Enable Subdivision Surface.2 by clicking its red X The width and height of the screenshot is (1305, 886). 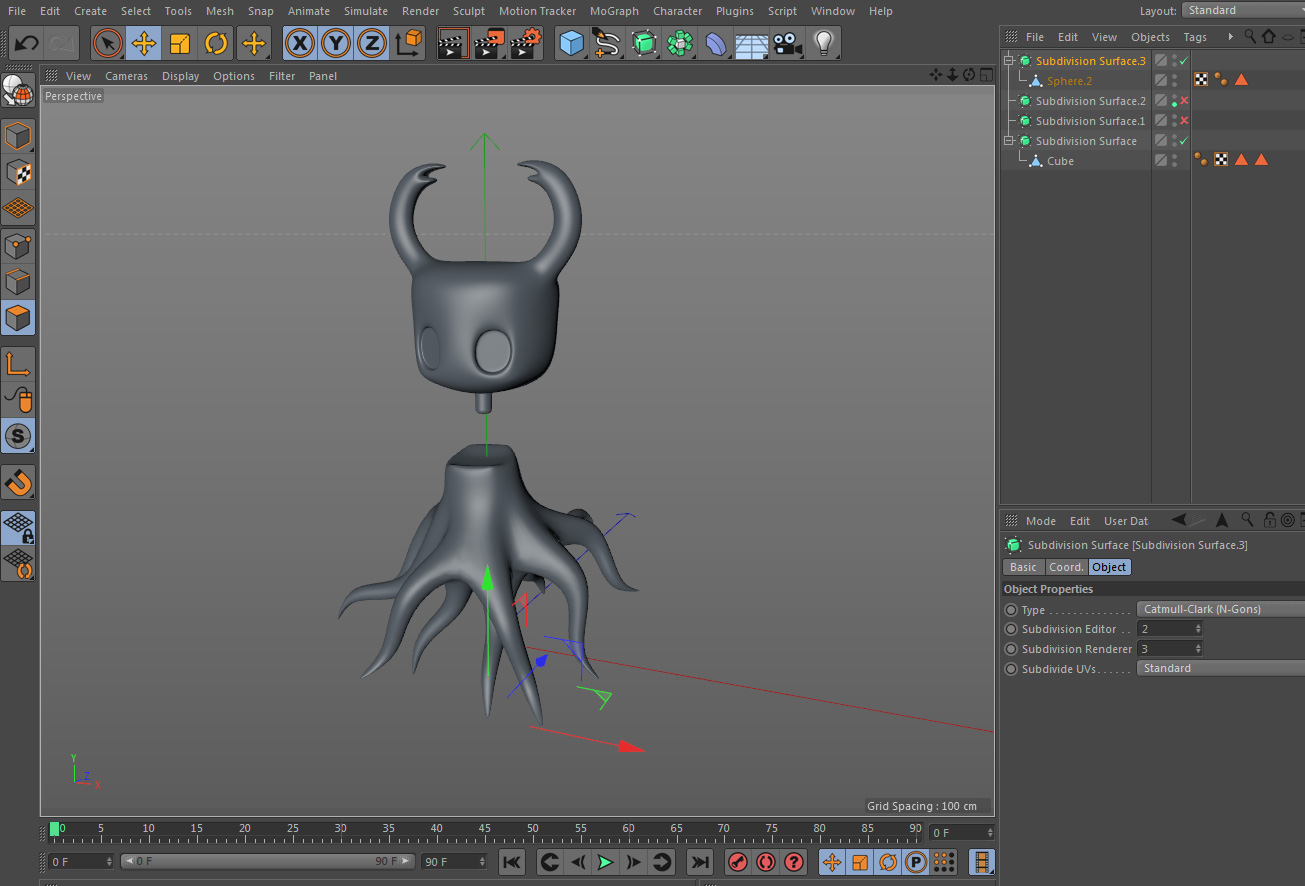[1184, 100]
